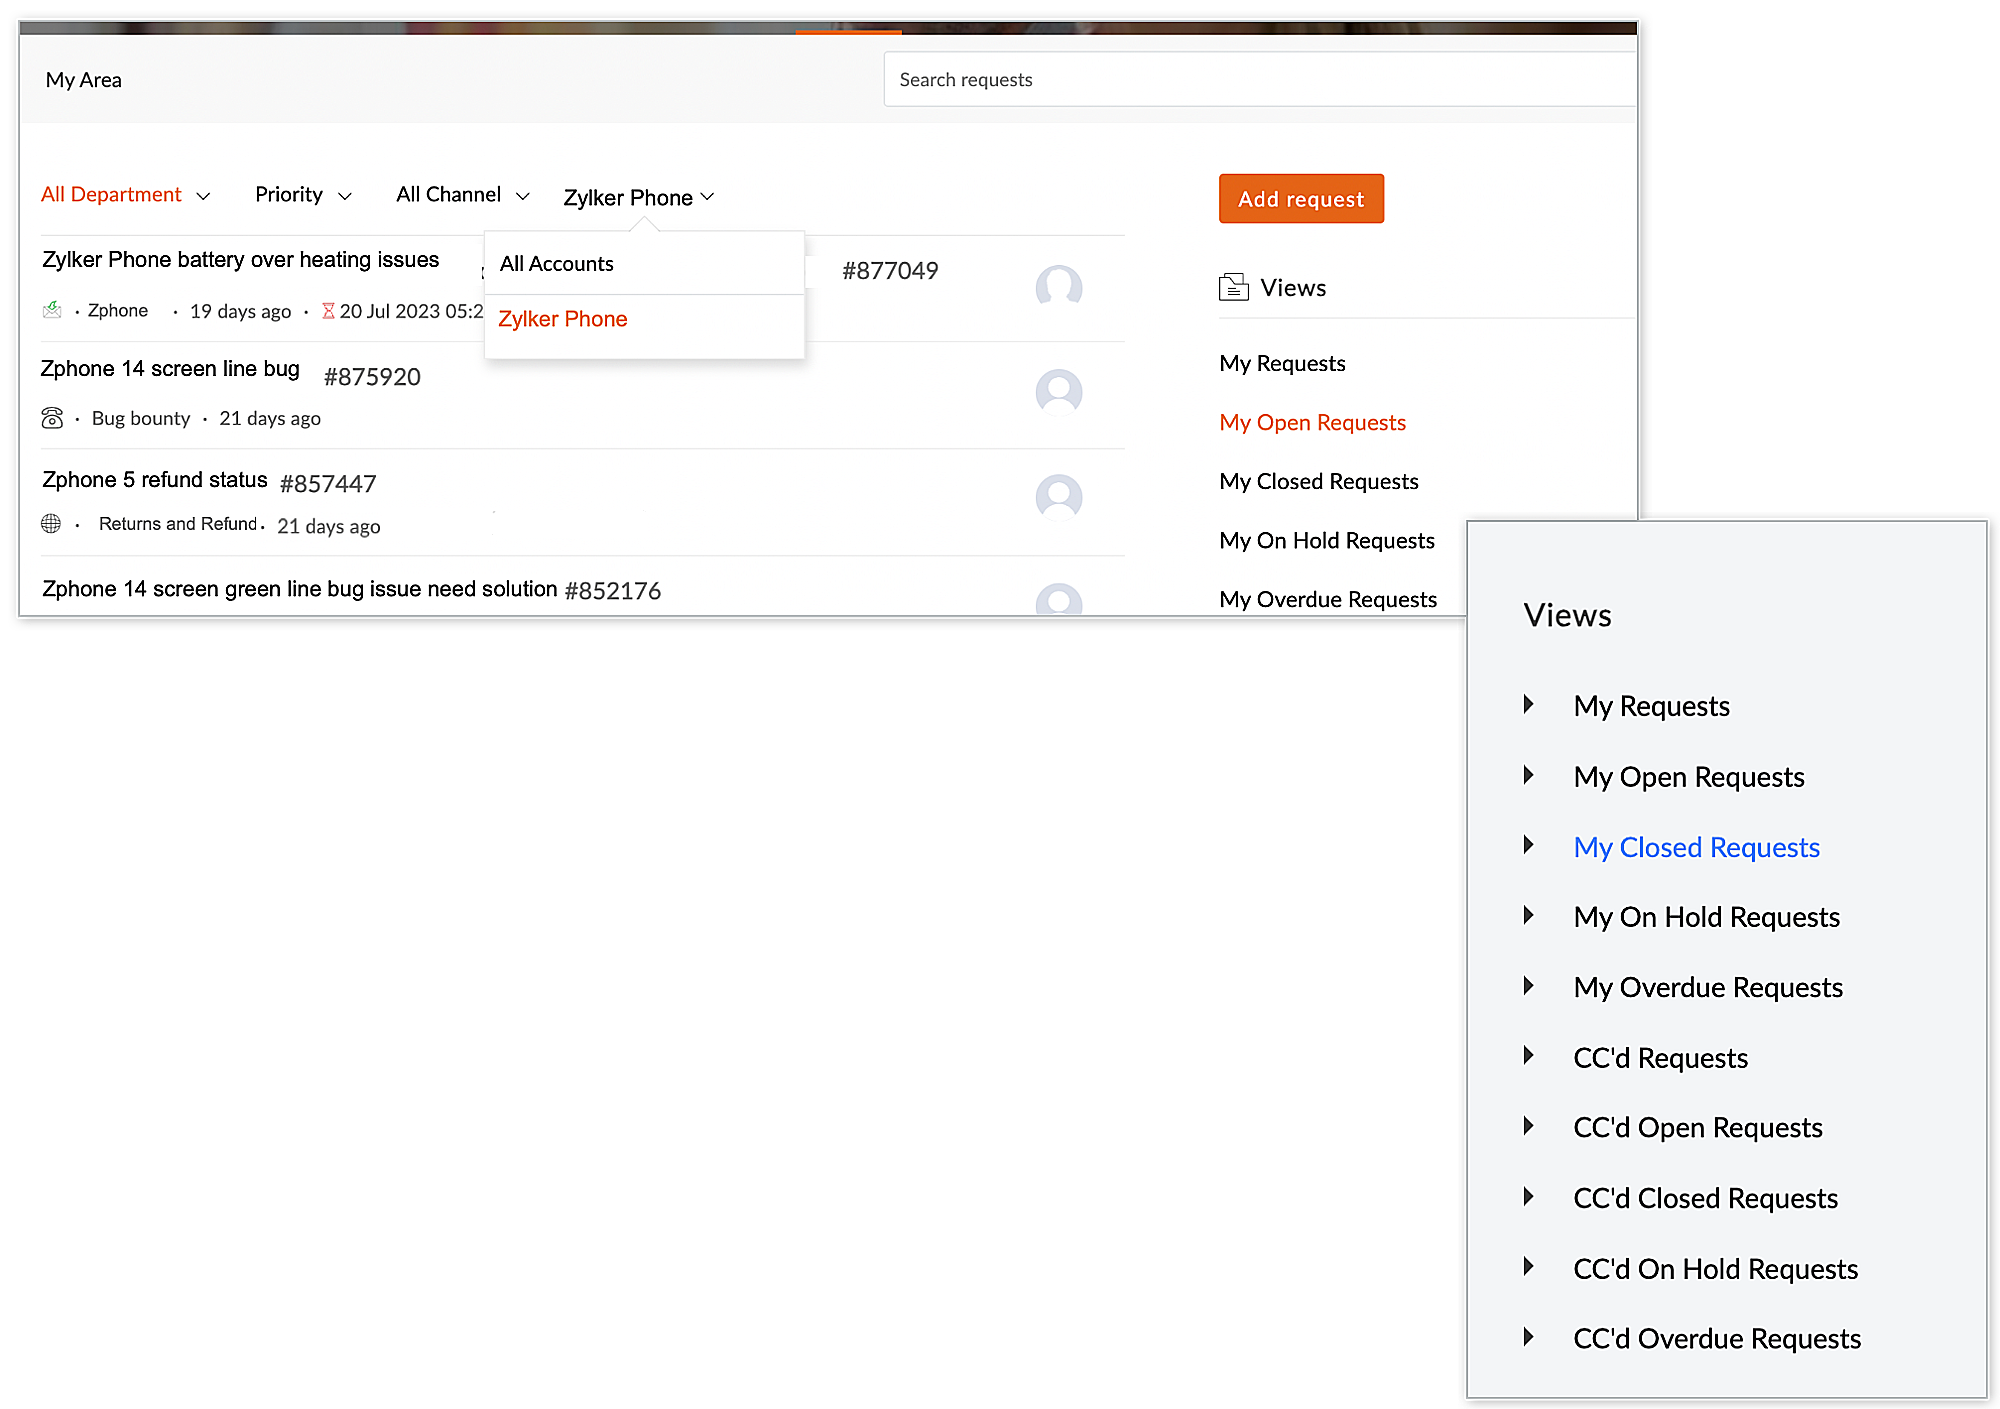Click the phone channel icon beside Bug bounty
The width and height of the screenshot is (2000, 1409).
click(52, 418)
